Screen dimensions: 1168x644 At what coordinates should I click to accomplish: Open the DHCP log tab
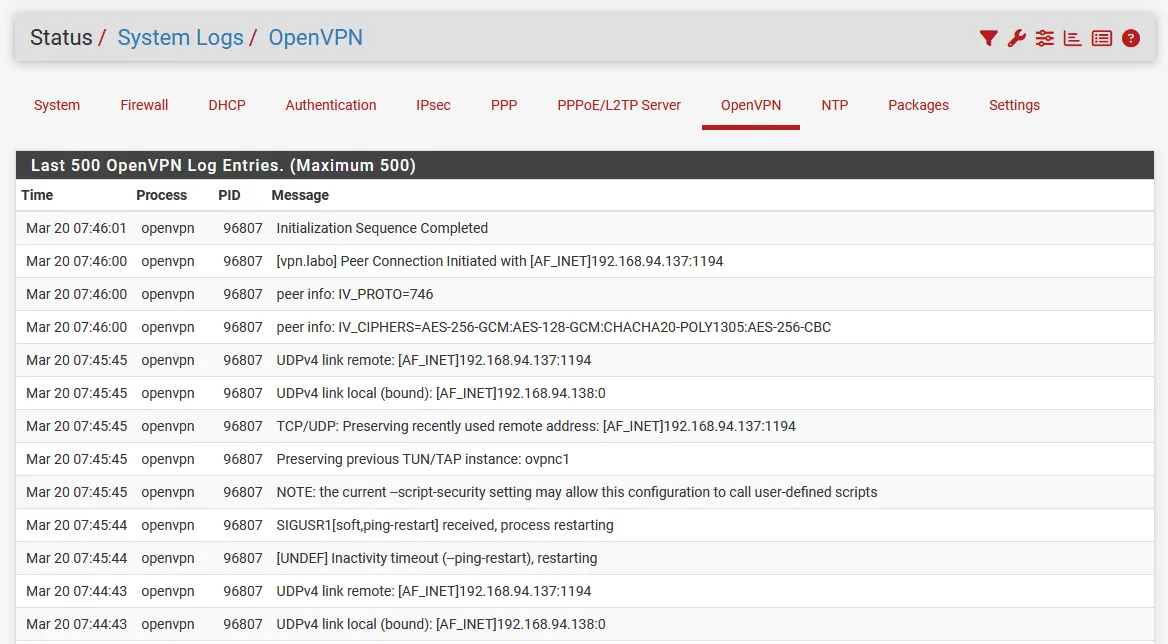(227, 105)
